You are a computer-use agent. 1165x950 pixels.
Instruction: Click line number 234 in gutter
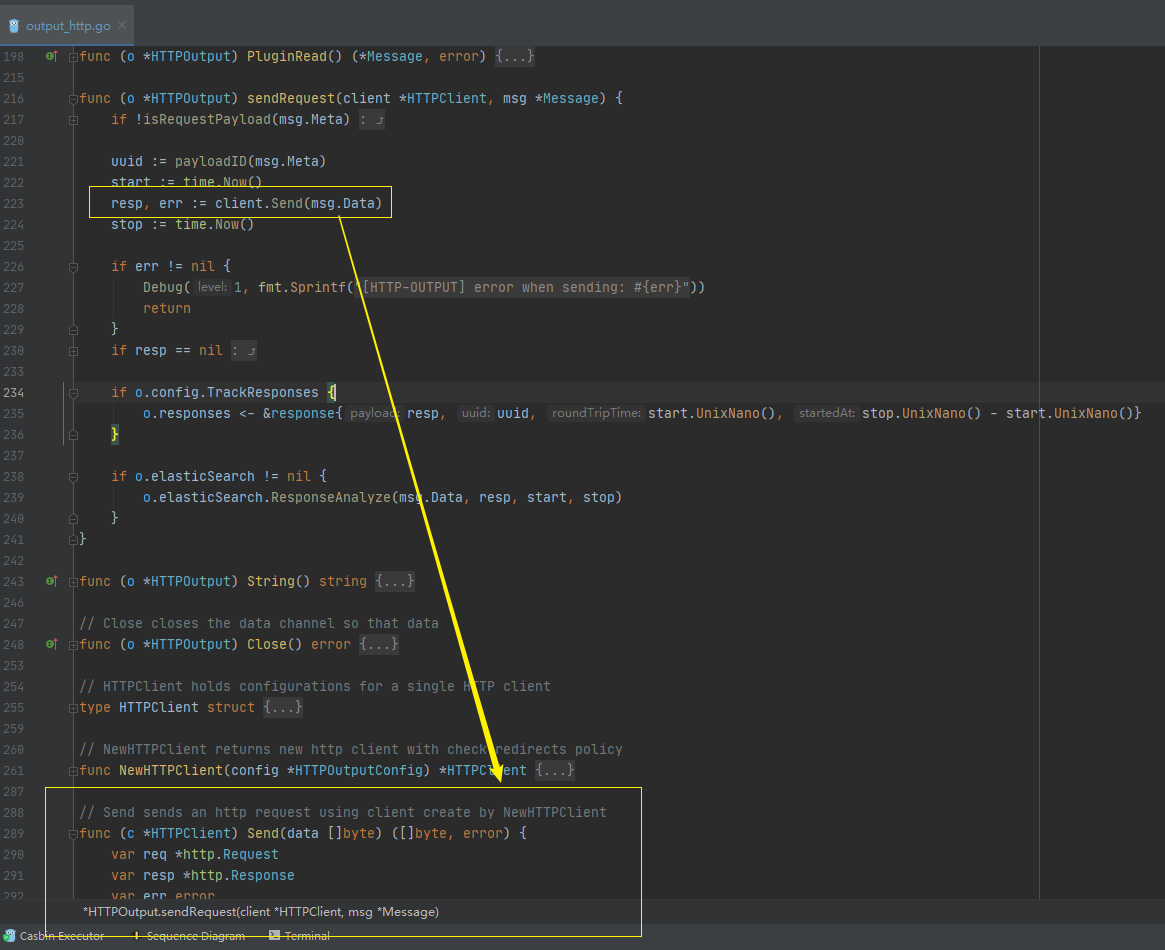coord(13,392)
